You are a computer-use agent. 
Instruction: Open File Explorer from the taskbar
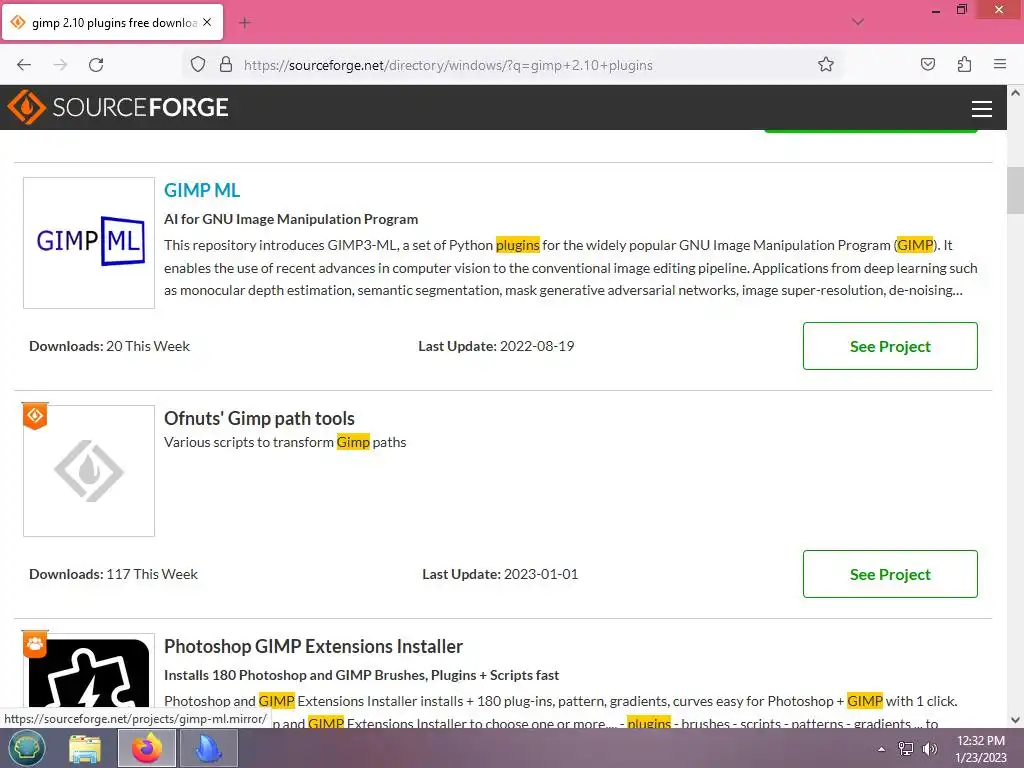click(84, 748)
